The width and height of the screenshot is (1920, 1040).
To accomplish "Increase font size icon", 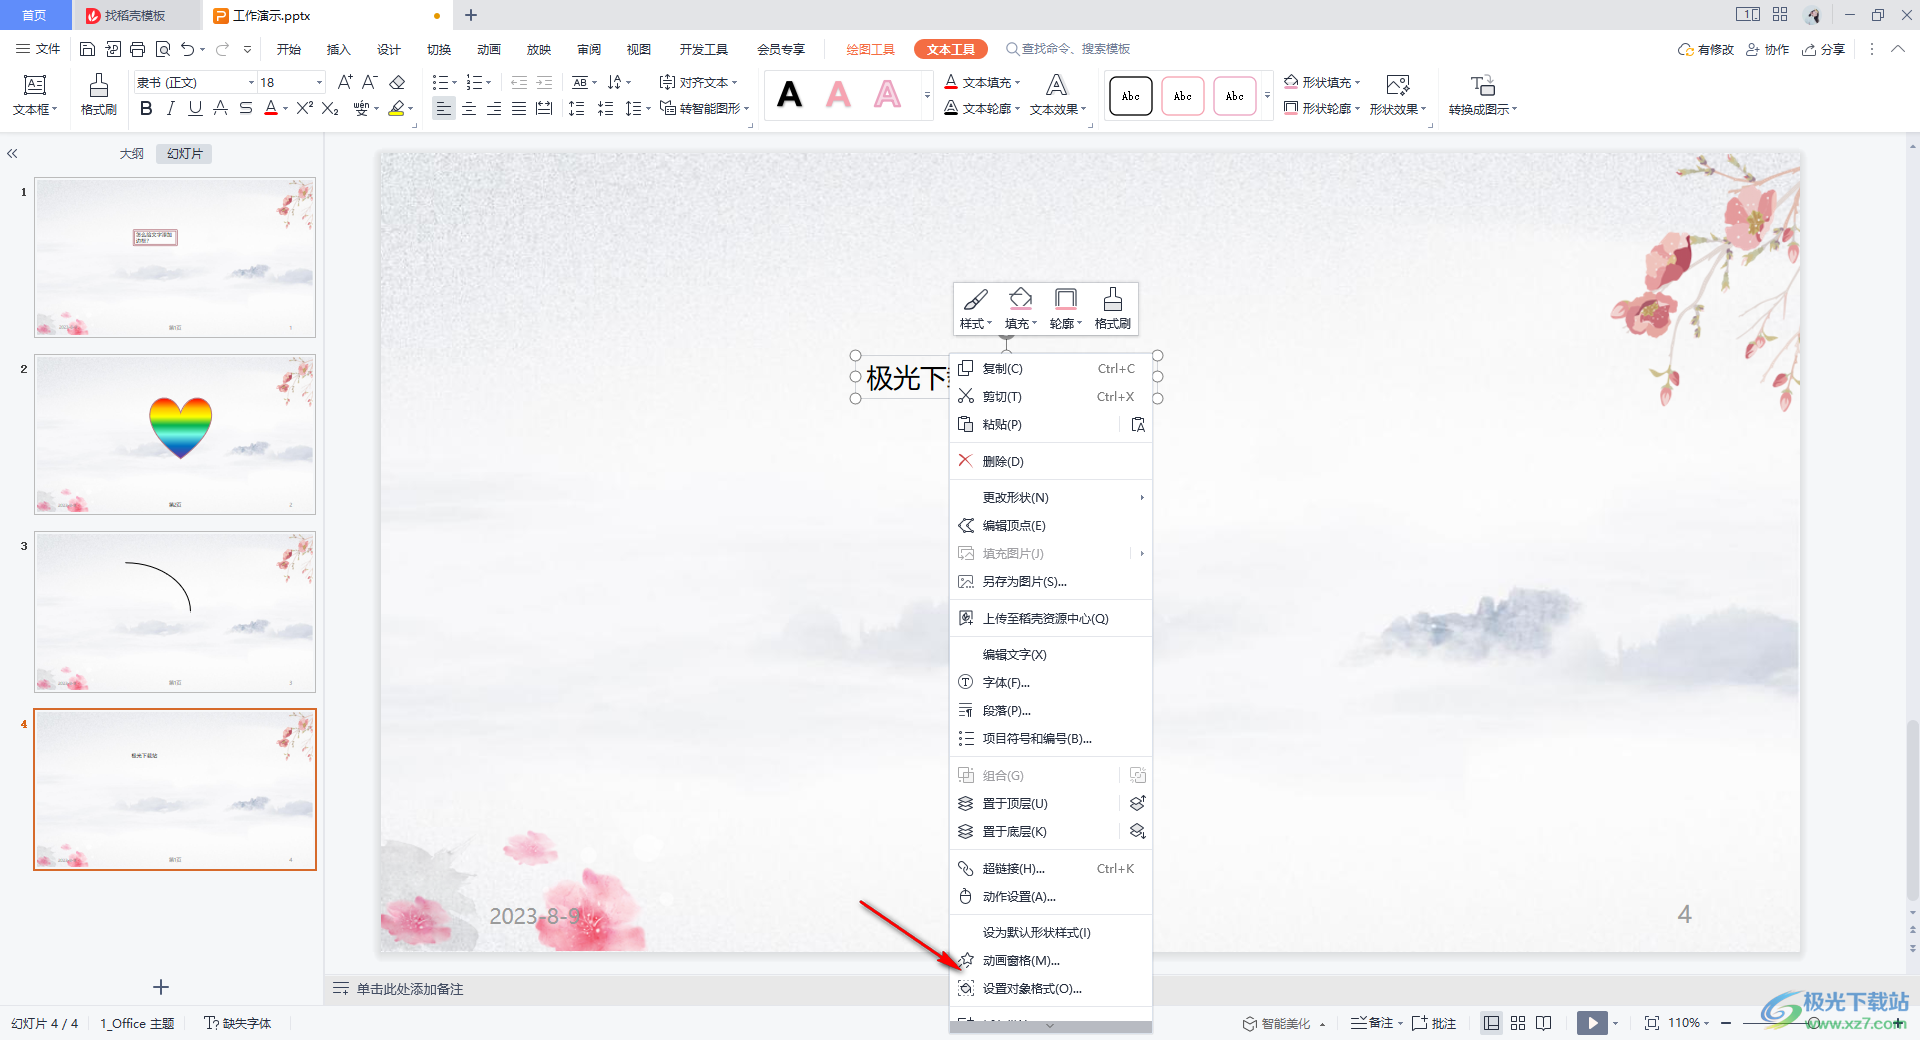I will coord(345,82).
